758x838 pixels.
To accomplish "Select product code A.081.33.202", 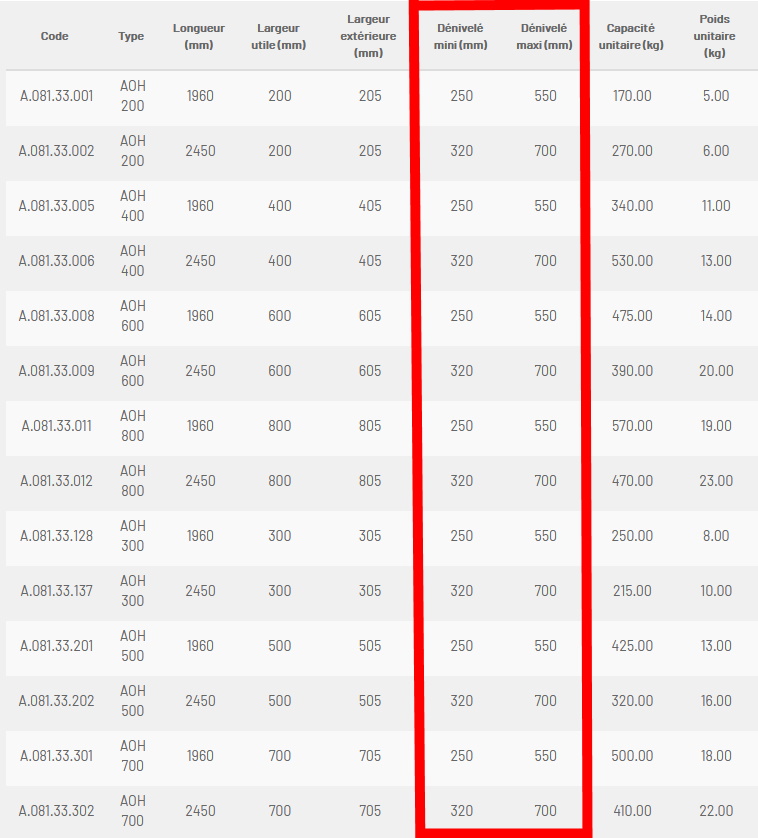I will [x=57, y=701].
